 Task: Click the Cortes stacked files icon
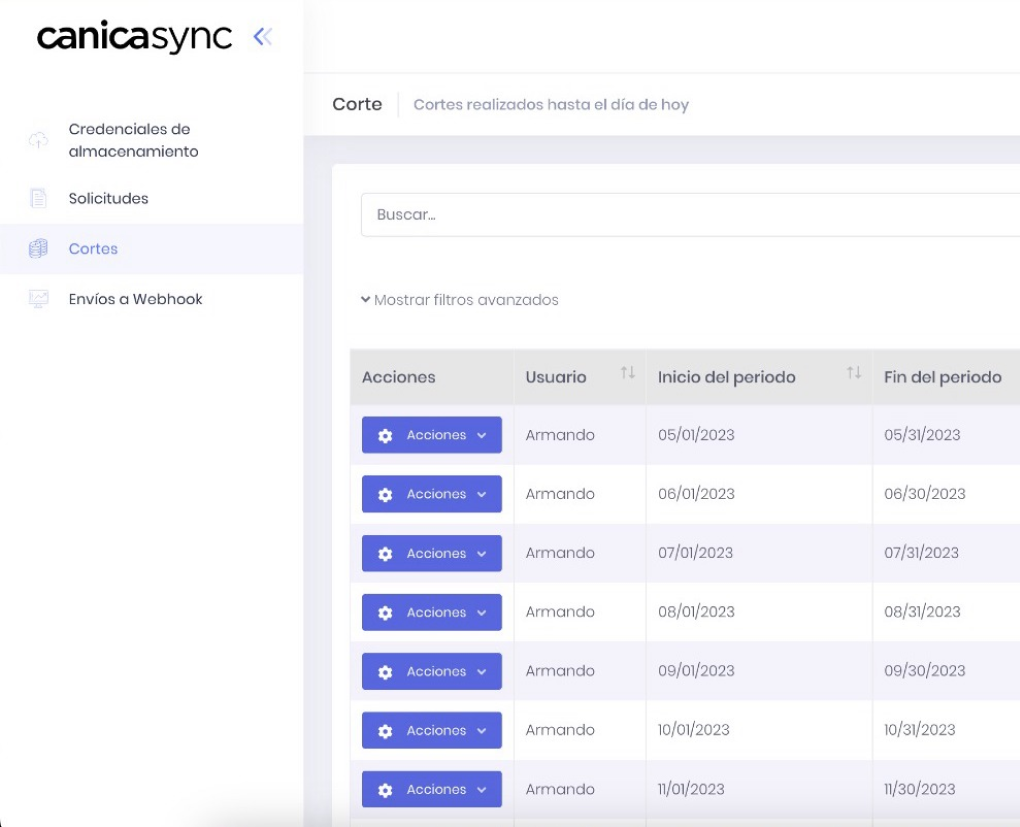click(38, 249)
